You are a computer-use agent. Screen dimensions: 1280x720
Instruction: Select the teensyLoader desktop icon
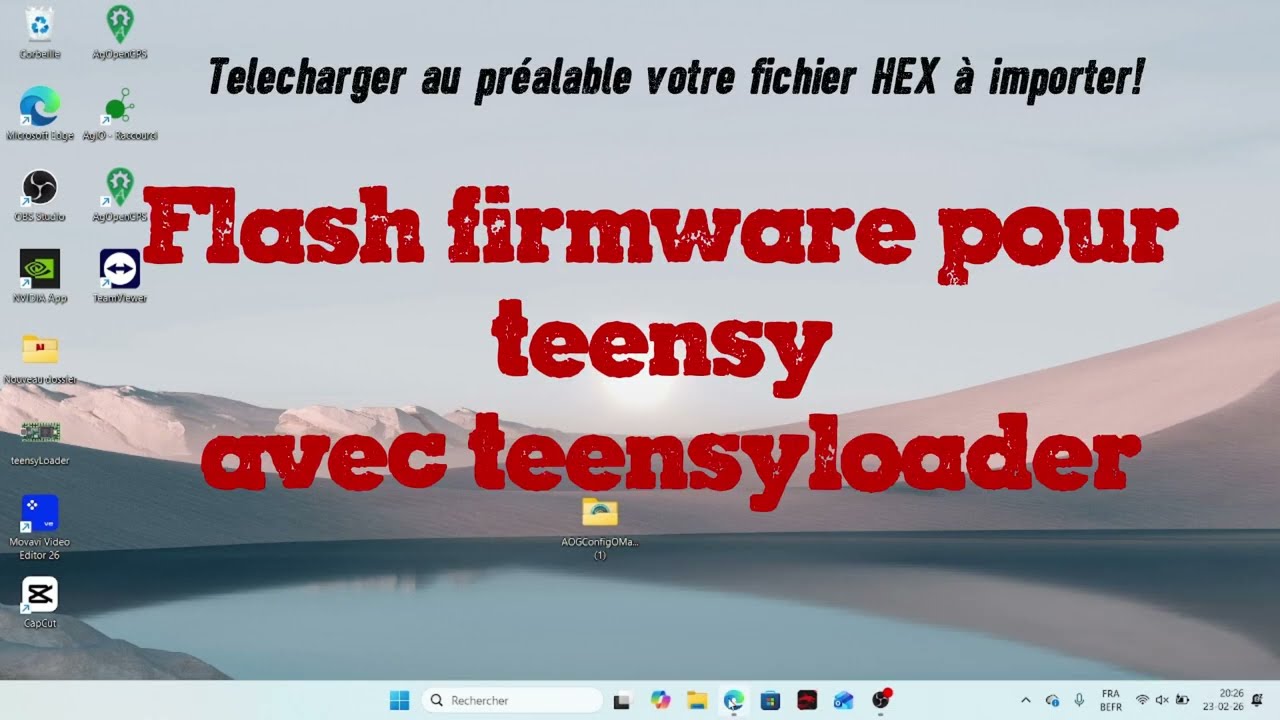(40, 440)
